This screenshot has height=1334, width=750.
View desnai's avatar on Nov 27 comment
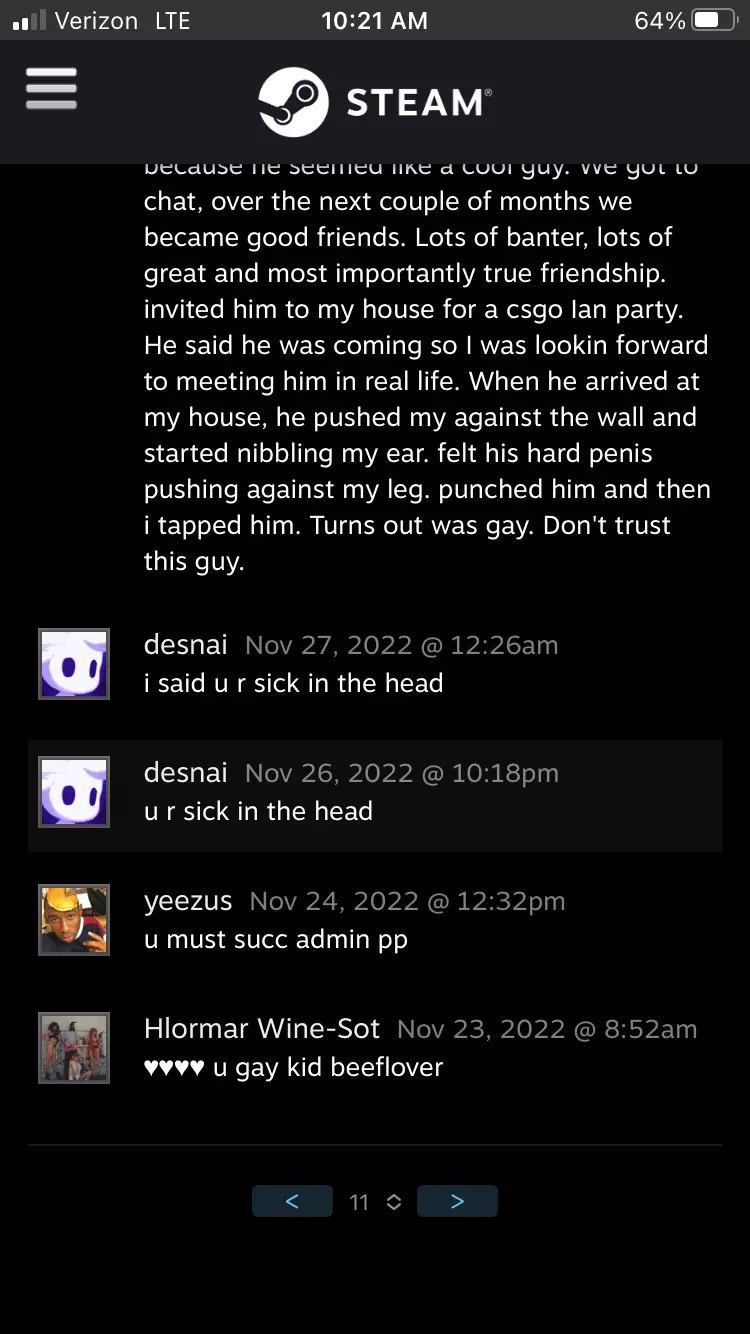74,664
